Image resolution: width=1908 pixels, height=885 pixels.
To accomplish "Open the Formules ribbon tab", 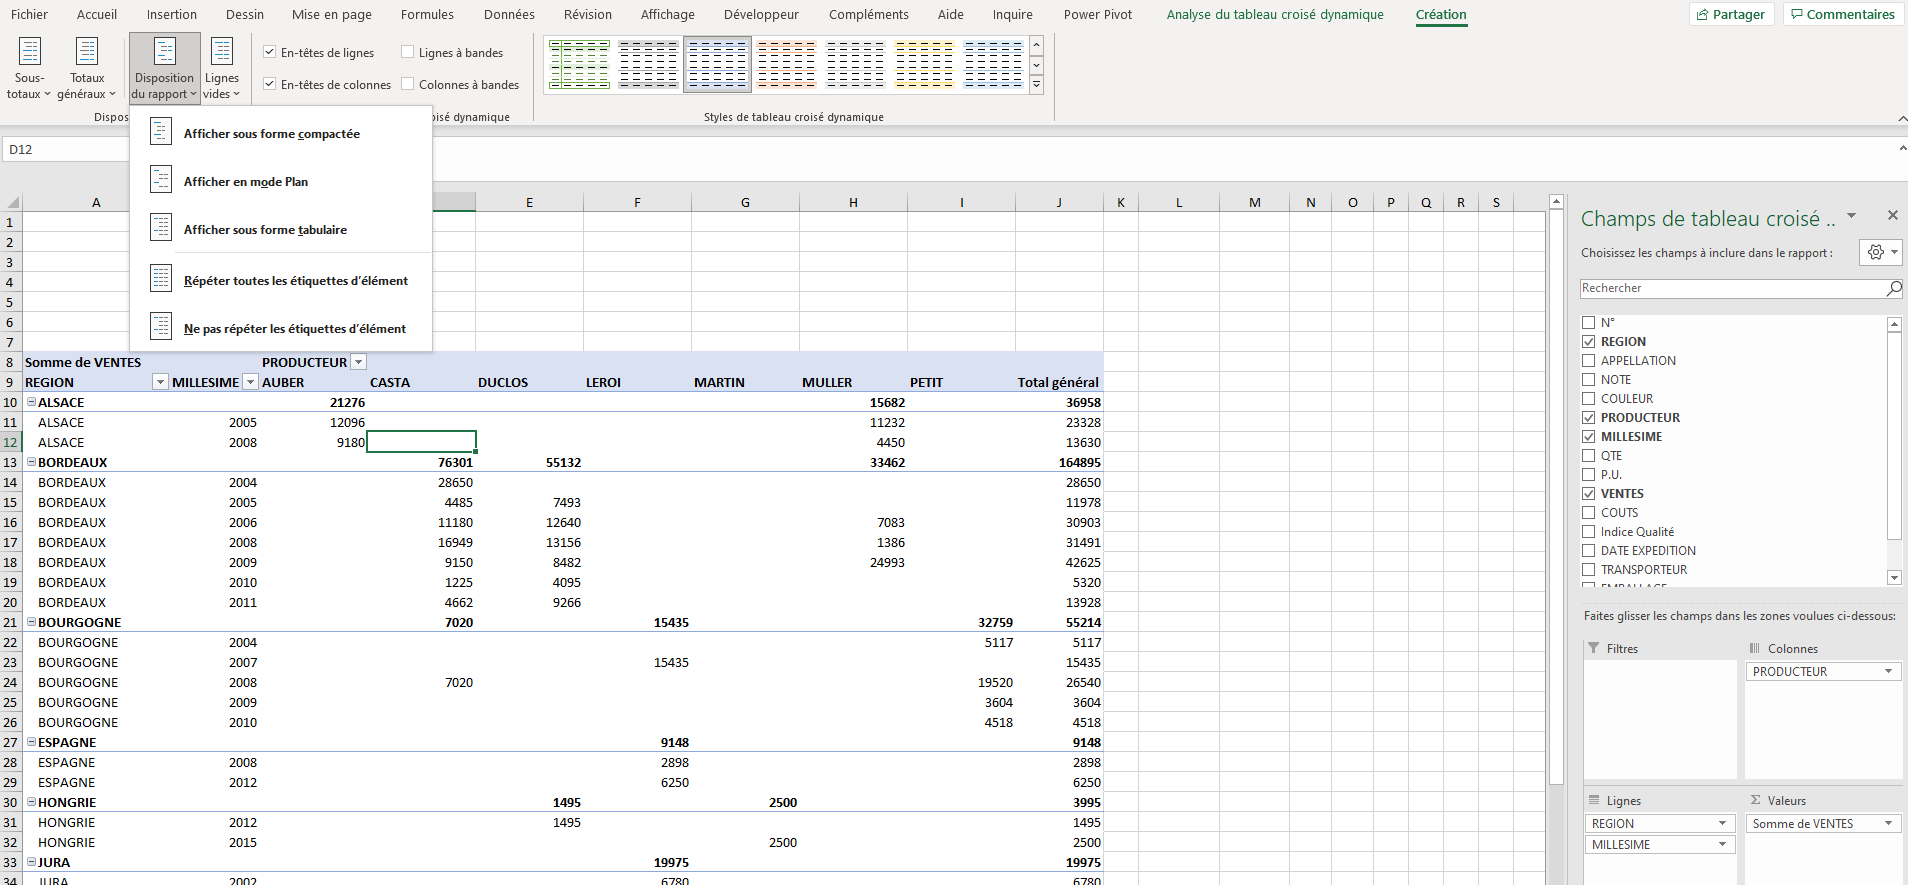I will pyautogui.click(x=427, y=14).
